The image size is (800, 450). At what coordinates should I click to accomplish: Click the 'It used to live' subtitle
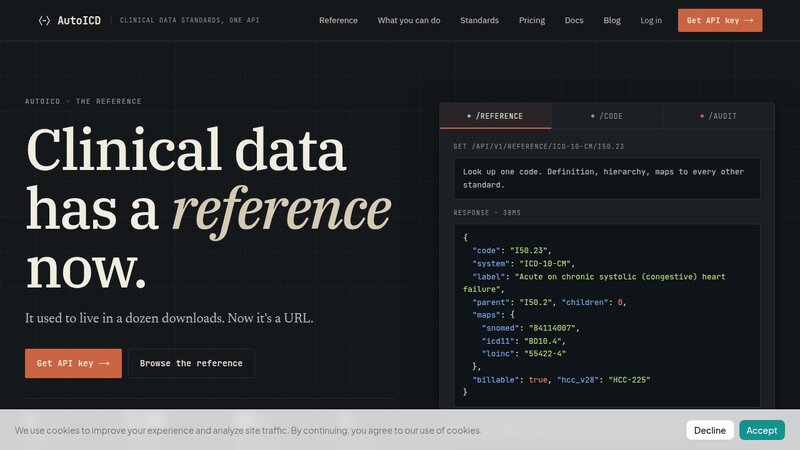coord(169,318)
